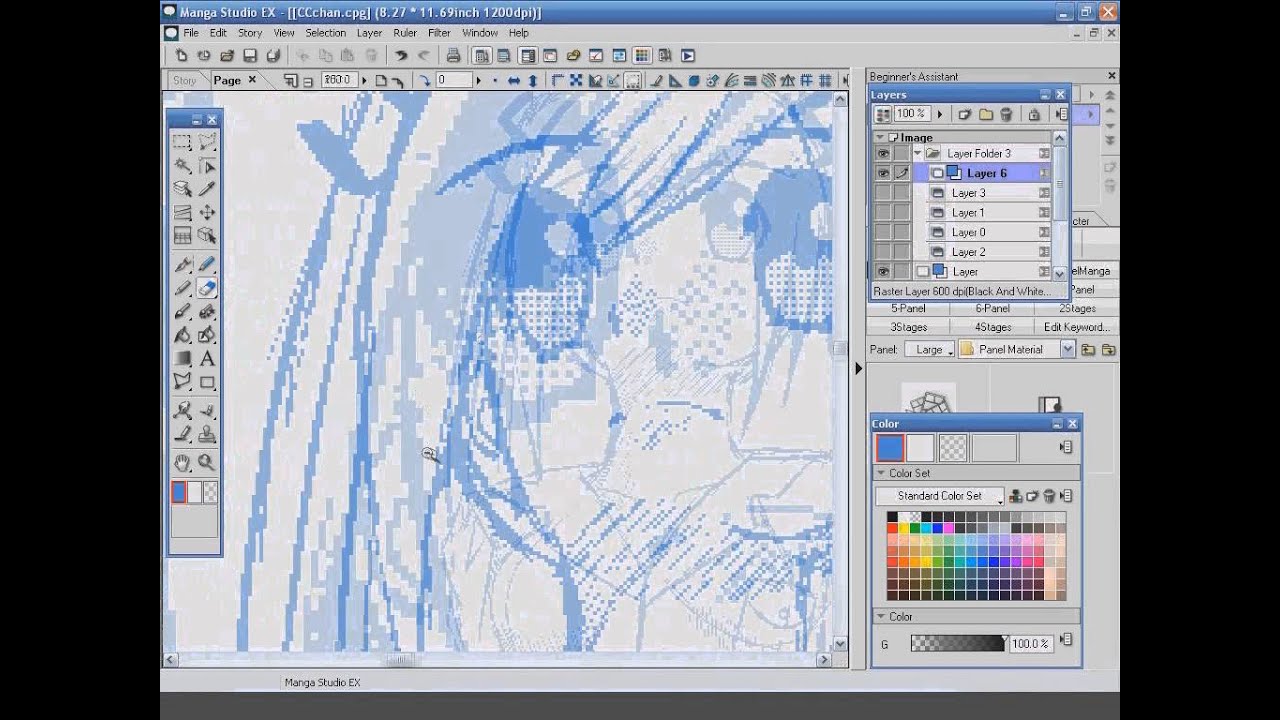Viewport: 1280px width, 720px height.
Task: Create new layer in Layers panel
Action: 965,114
